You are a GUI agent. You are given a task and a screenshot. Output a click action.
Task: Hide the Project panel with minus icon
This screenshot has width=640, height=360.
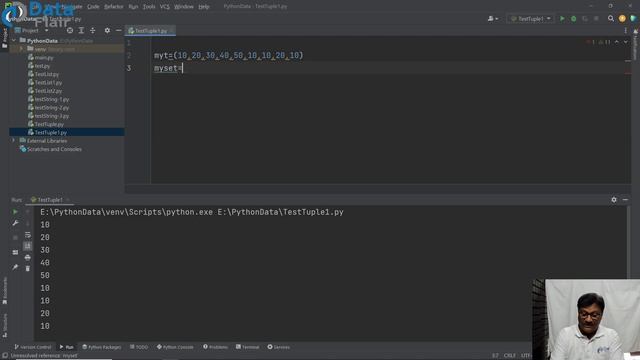pos(118,30)
